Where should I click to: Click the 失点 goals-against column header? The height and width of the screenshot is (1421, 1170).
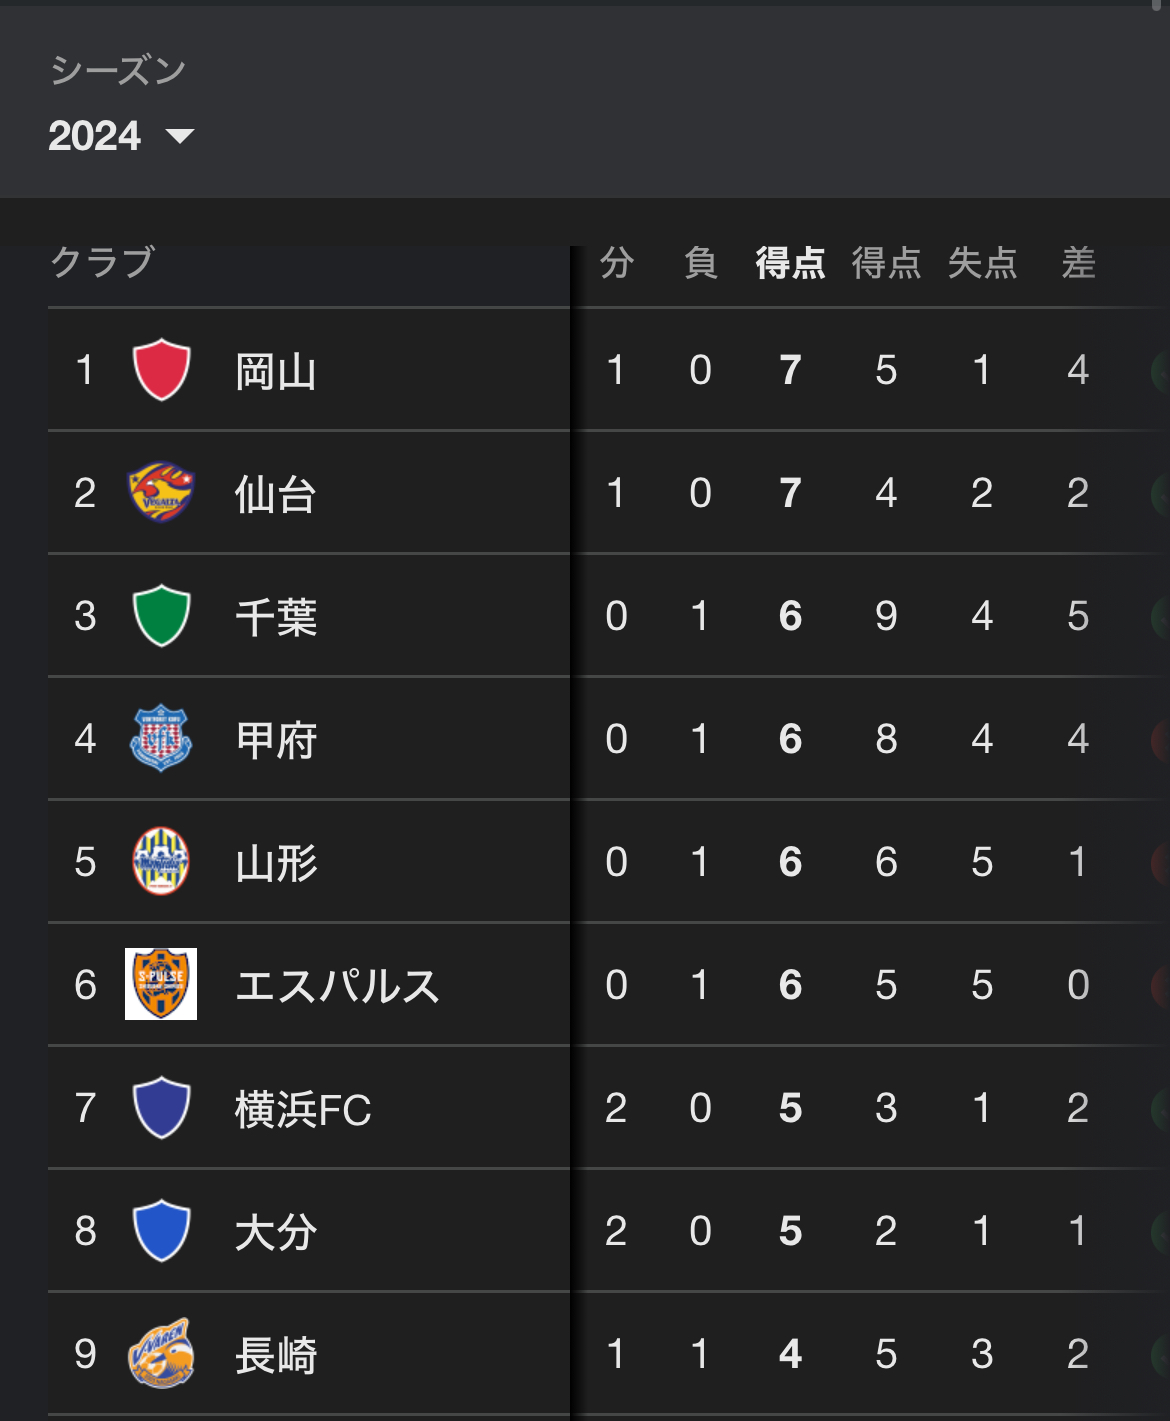coord(982,263)
